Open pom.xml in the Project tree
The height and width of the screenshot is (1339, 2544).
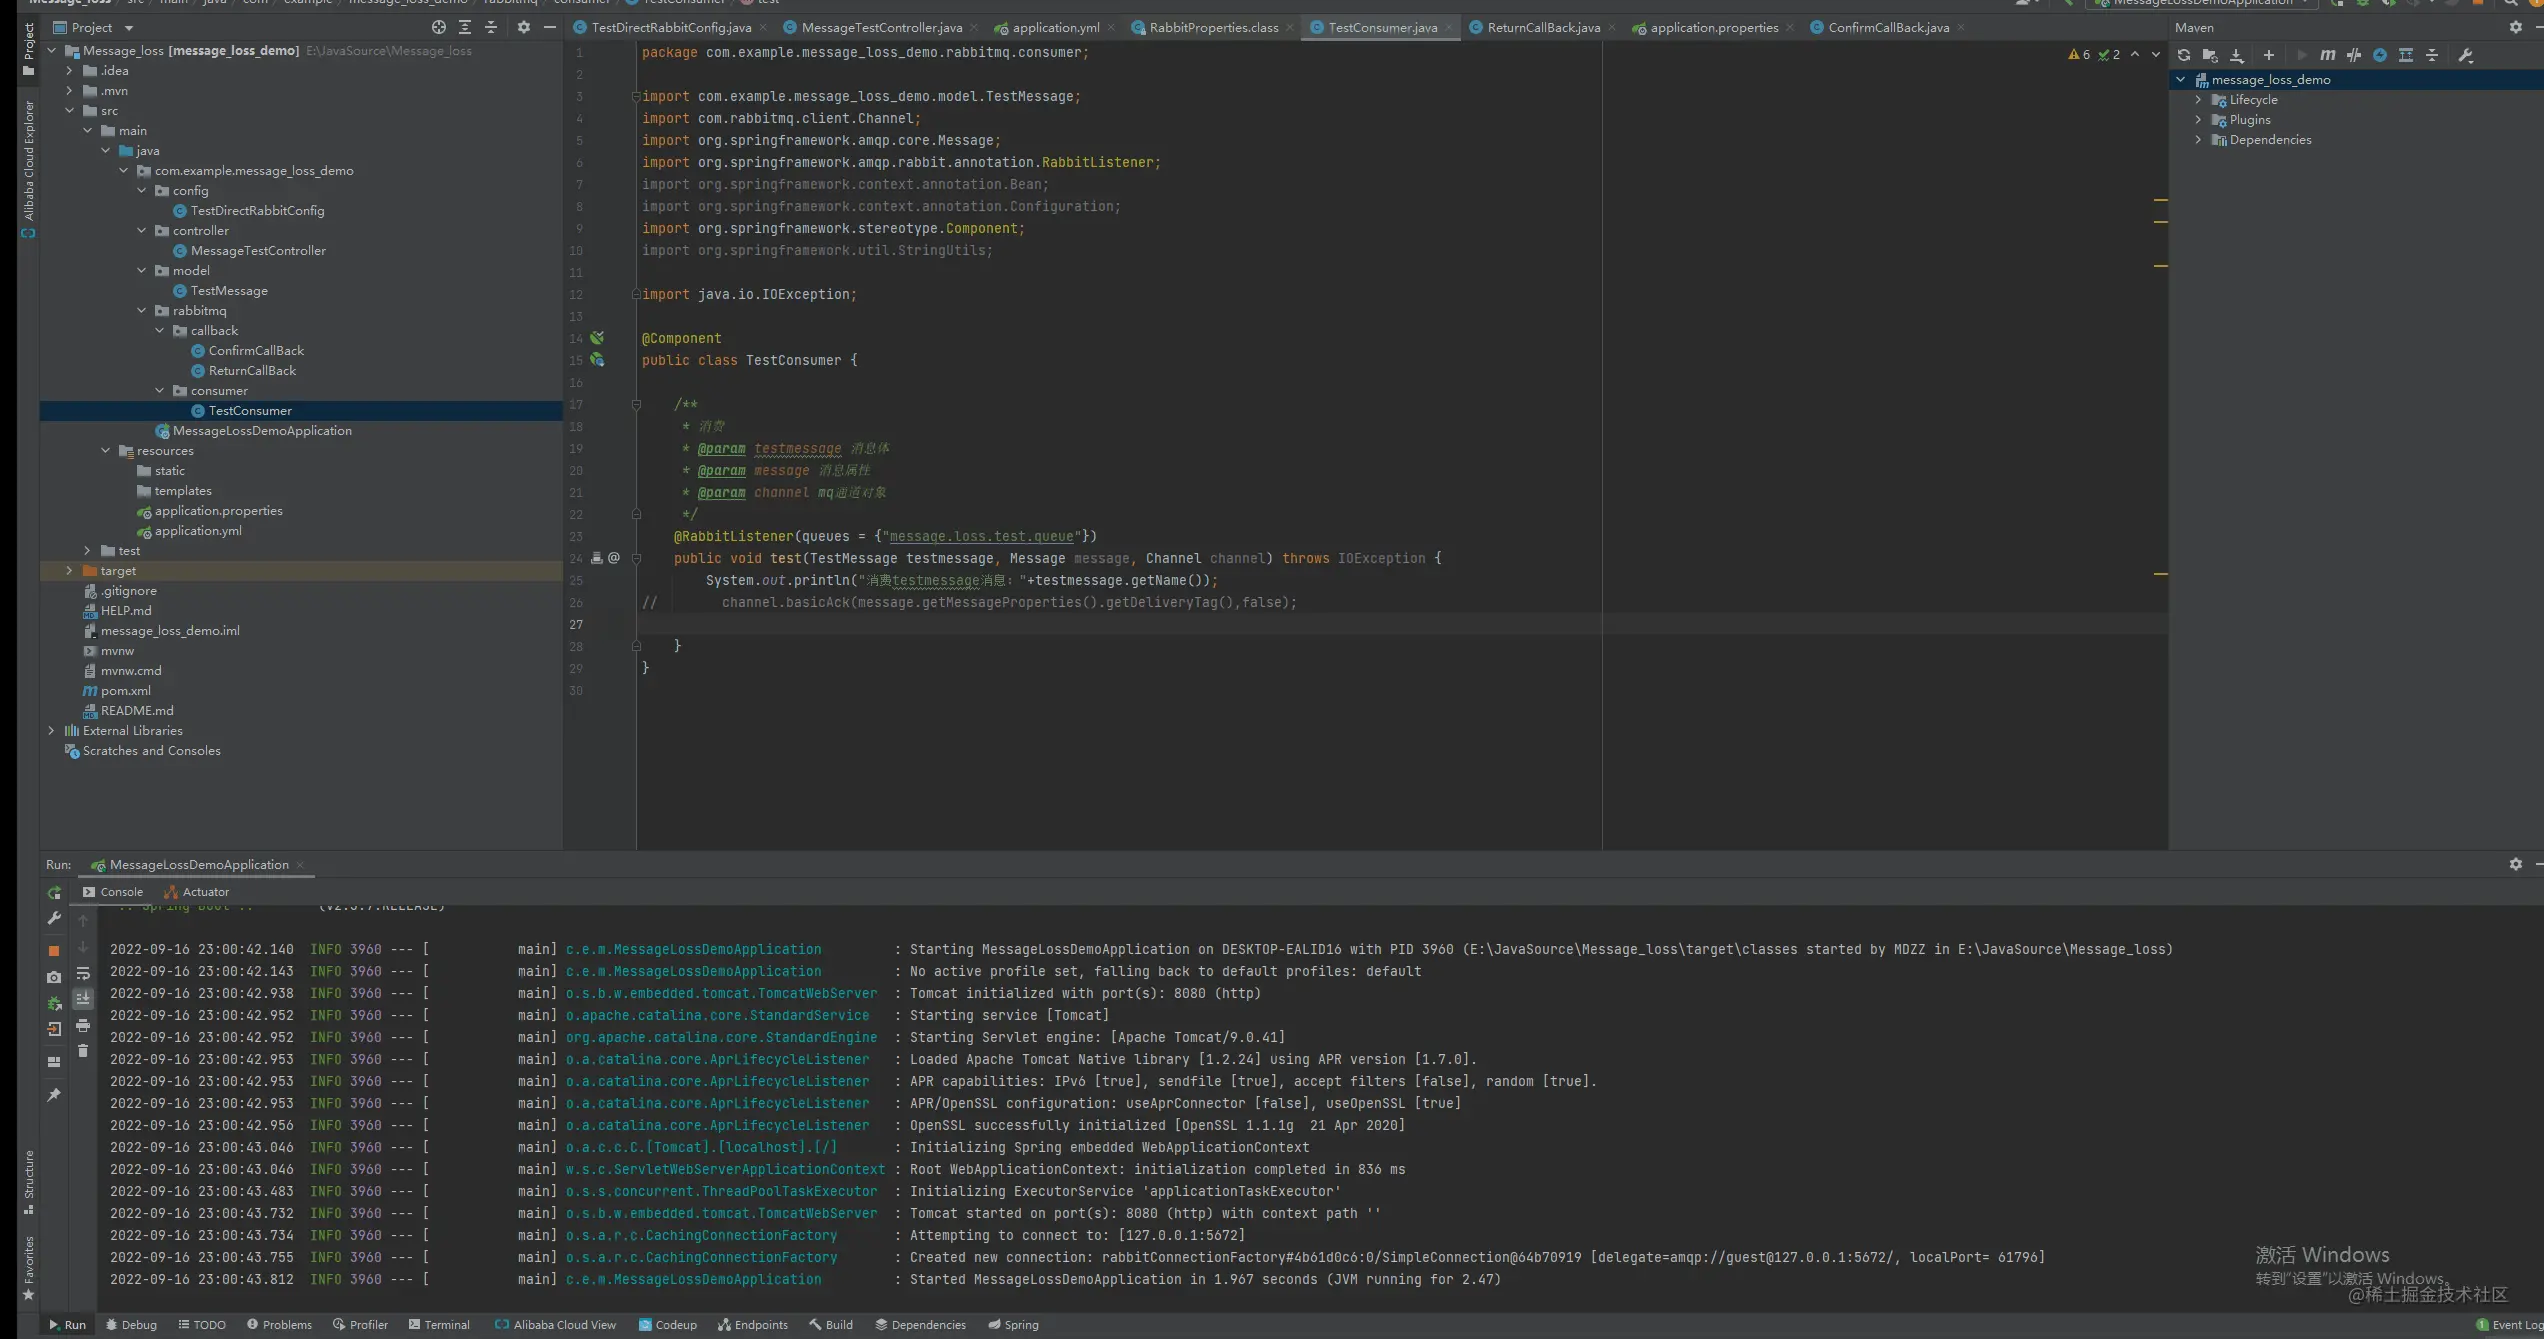(125, 691)
